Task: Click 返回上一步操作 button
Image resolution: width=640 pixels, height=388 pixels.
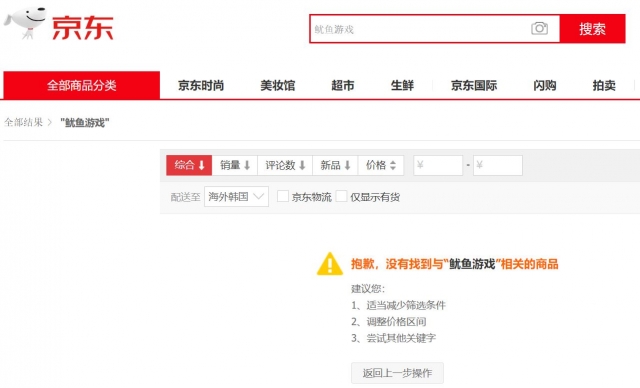Action: (x=397, y=373)
